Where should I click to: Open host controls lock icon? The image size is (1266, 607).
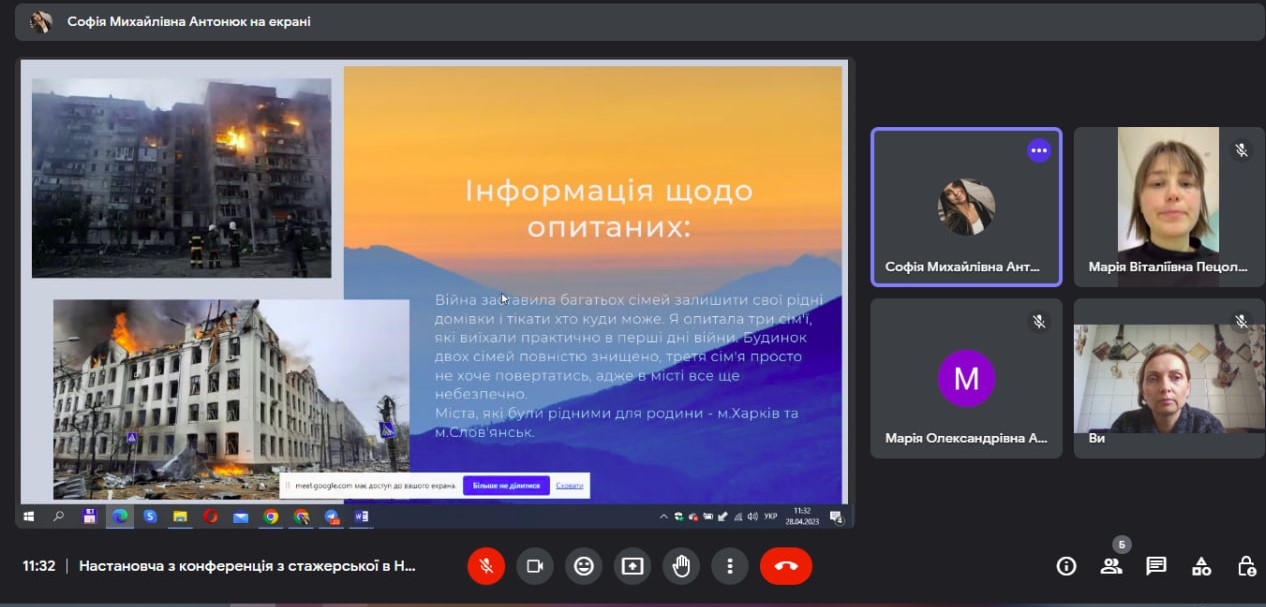[1245, 566]
